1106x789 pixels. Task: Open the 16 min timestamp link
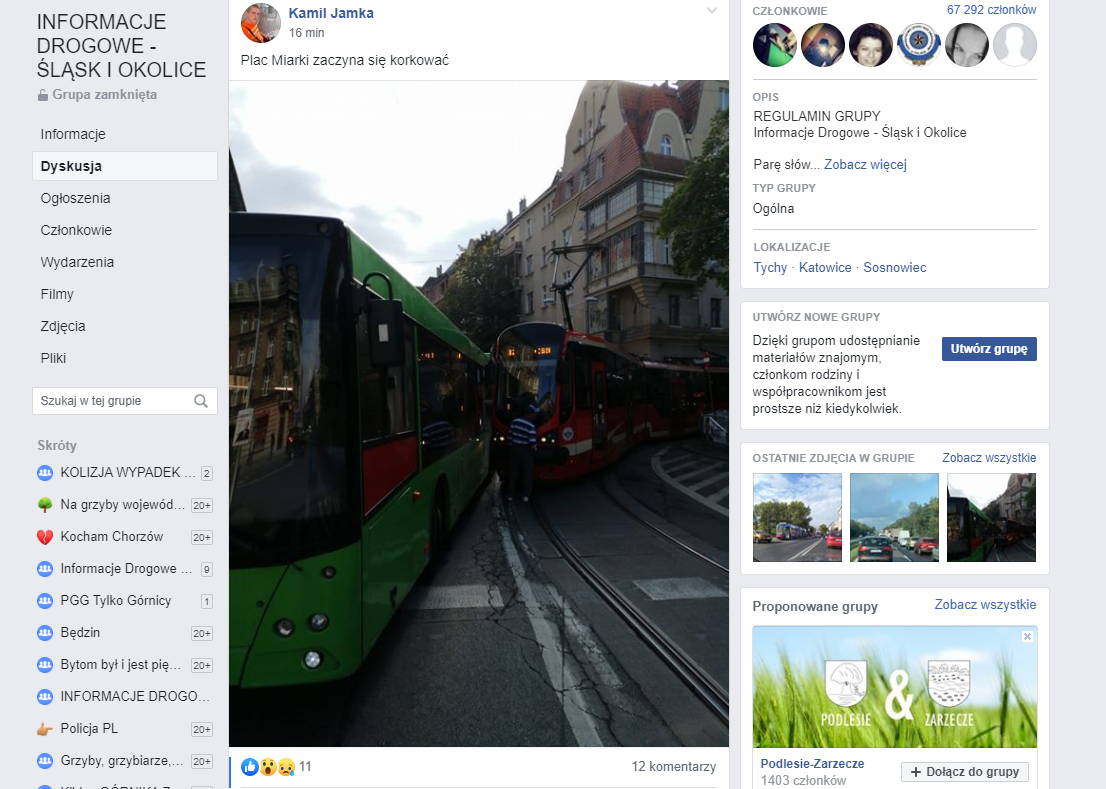point(306,32)
